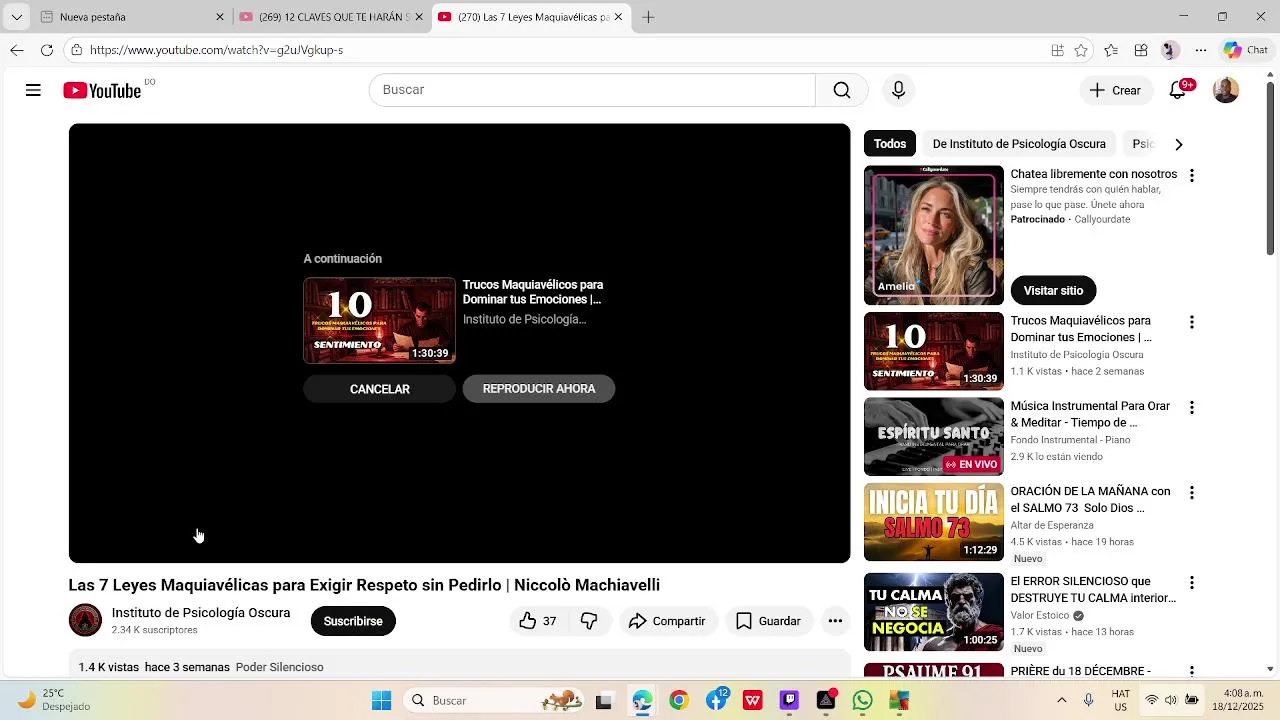Open Twitch from the taskbar
The height and width of the screenshot is (720, 1280).
tap(789, 701)
